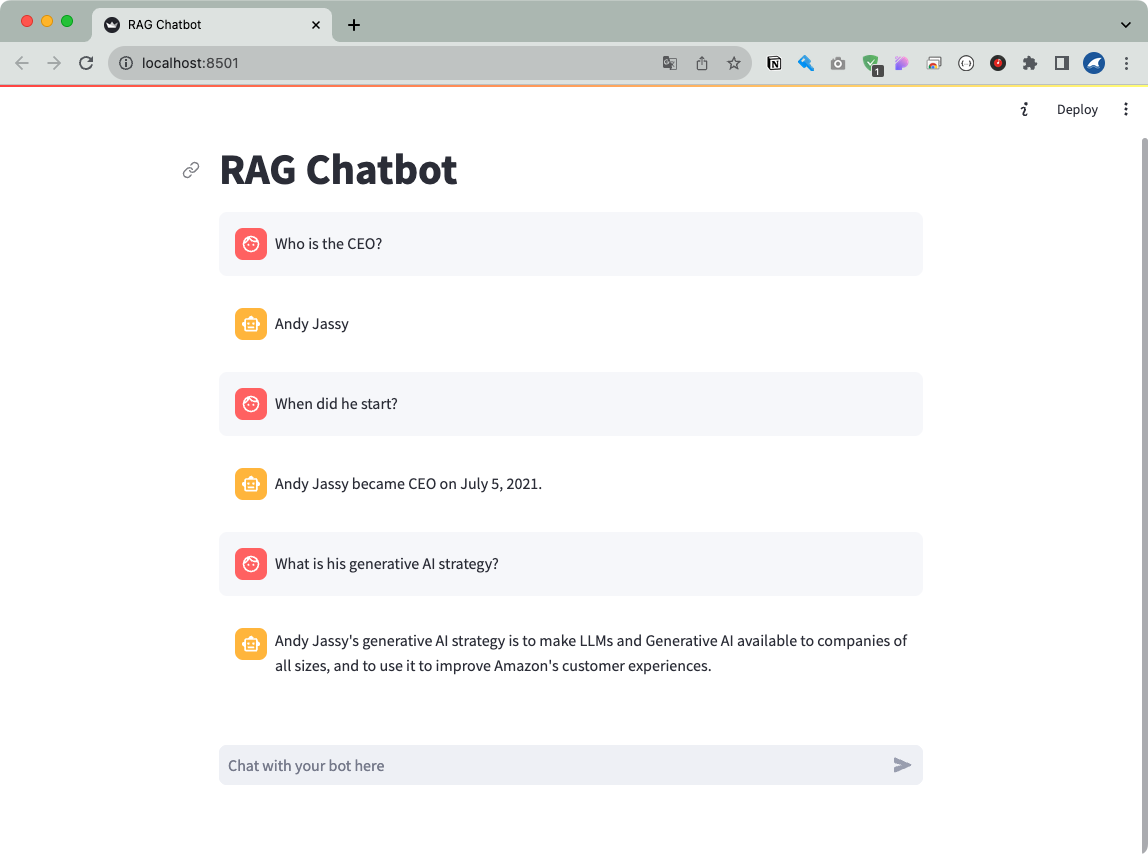Screen dimensions: 1148x855
Task: Click the user avatar beside "When did he start?"
Action: (250, 404)
